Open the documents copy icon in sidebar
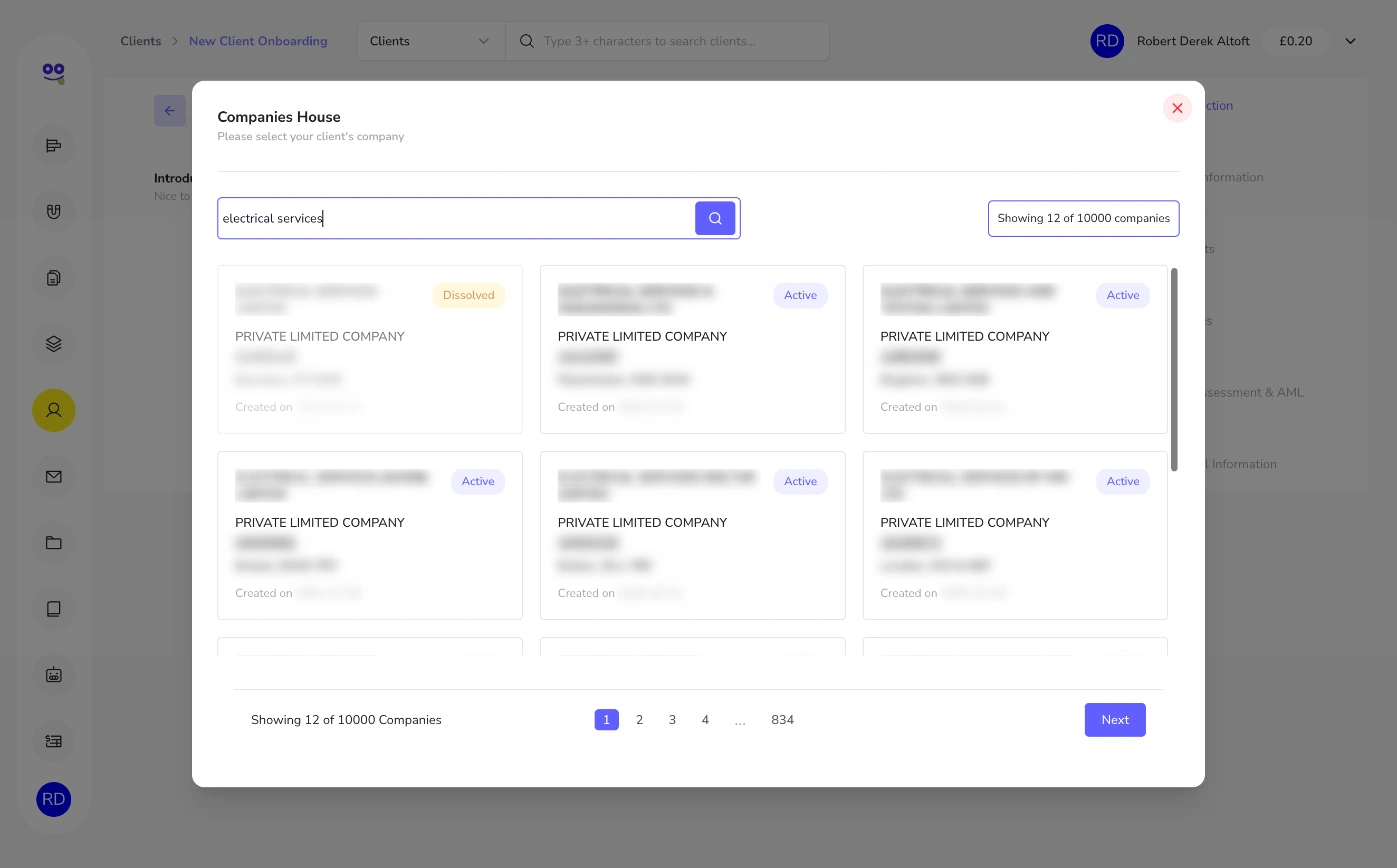The image size is (1397, 868). coord(54,278)
